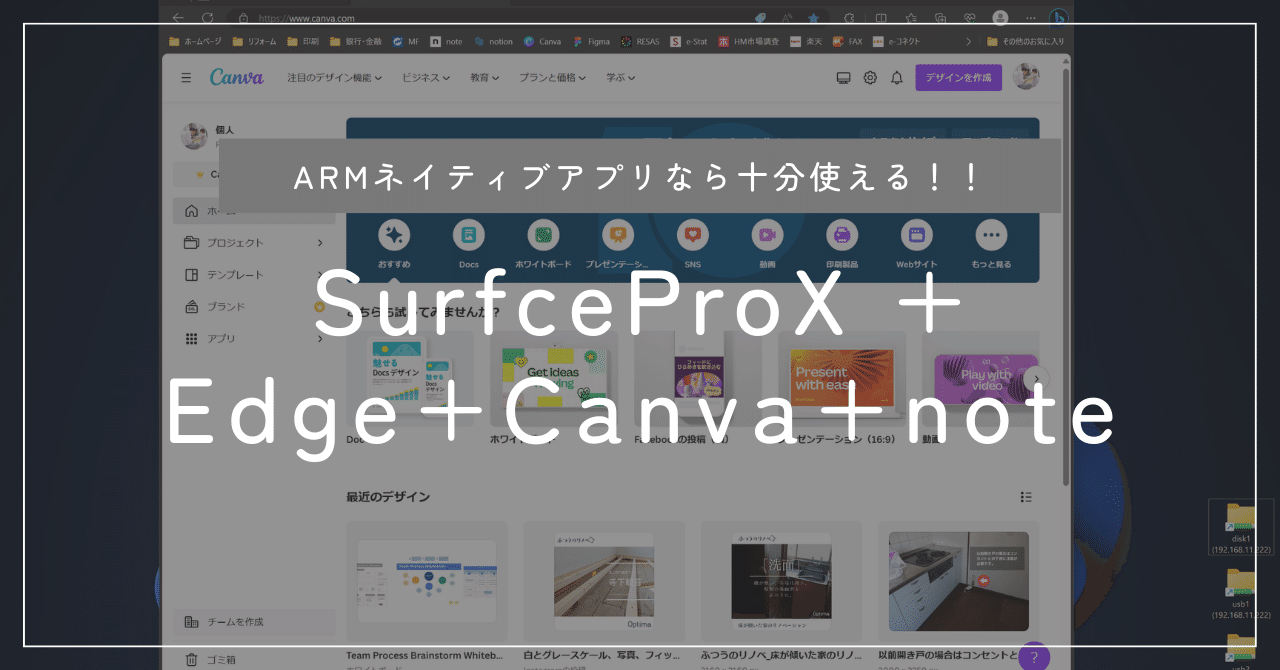Open the Docs category icon
The image size is (1280, 670).
tap(469, 236)
